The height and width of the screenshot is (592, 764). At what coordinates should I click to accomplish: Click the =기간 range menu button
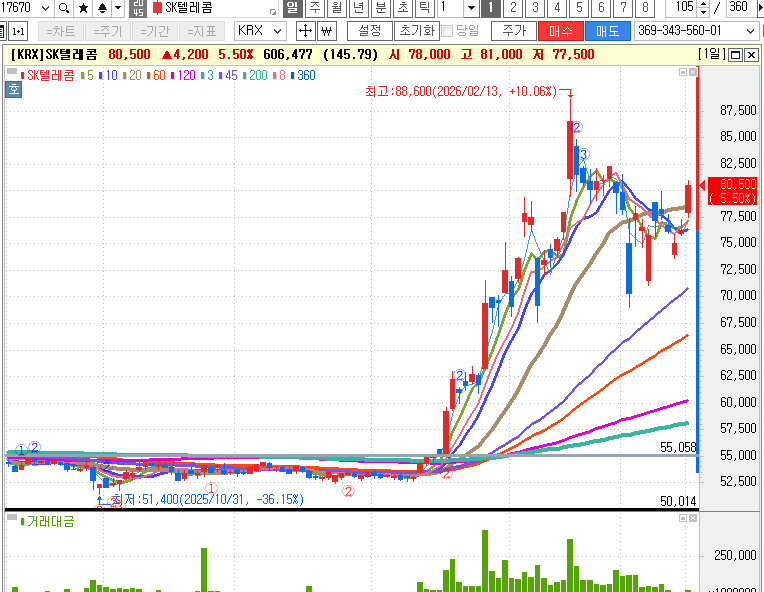154,32
